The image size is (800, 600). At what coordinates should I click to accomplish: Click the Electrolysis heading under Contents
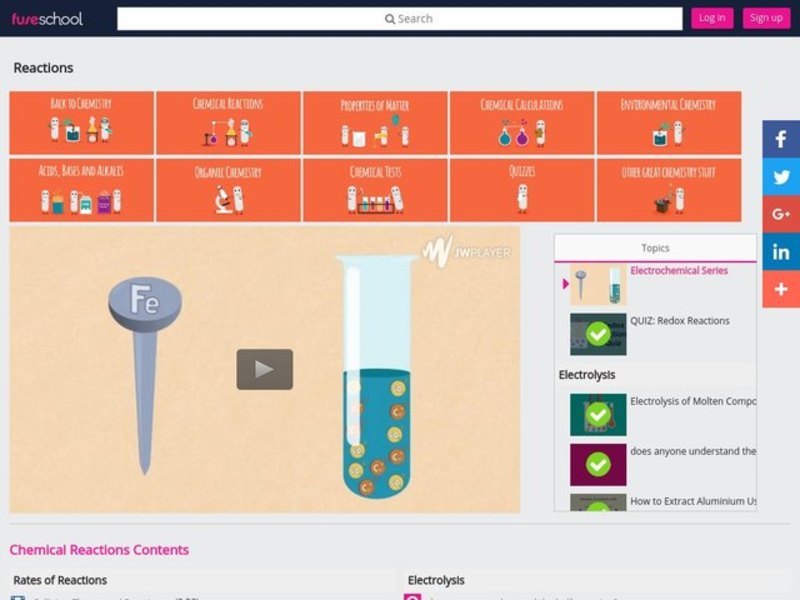point(436,580)
